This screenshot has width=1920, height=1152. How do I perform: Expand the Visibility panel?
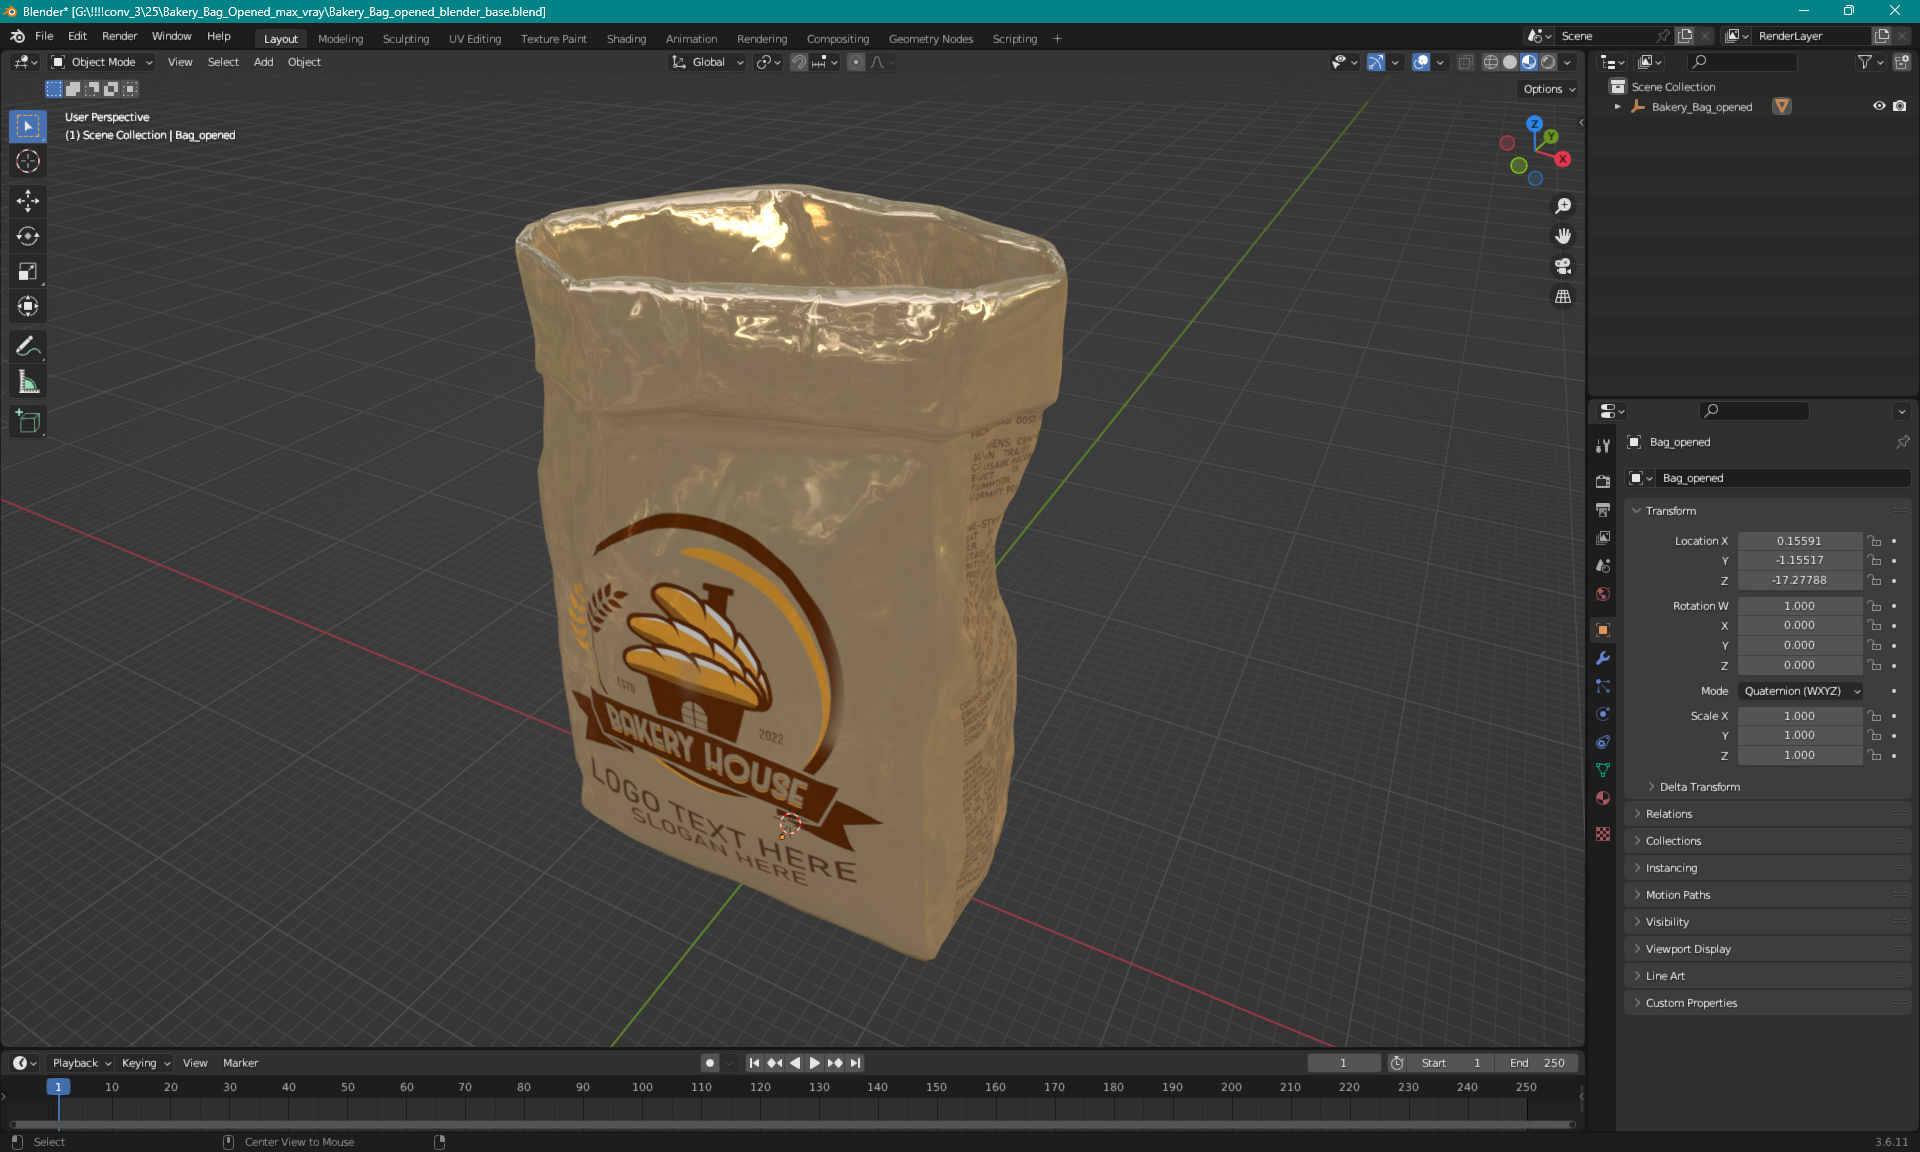pyautogui.click(x=1667, y=922)
